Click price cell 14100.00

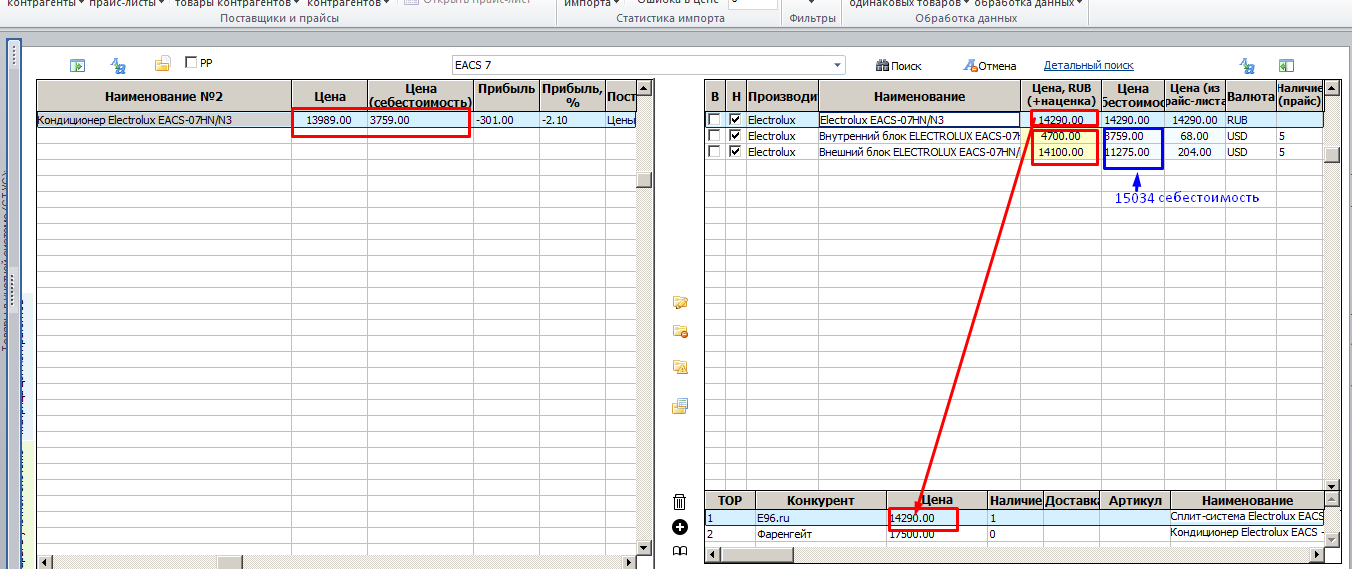[x=1062, y=152]
